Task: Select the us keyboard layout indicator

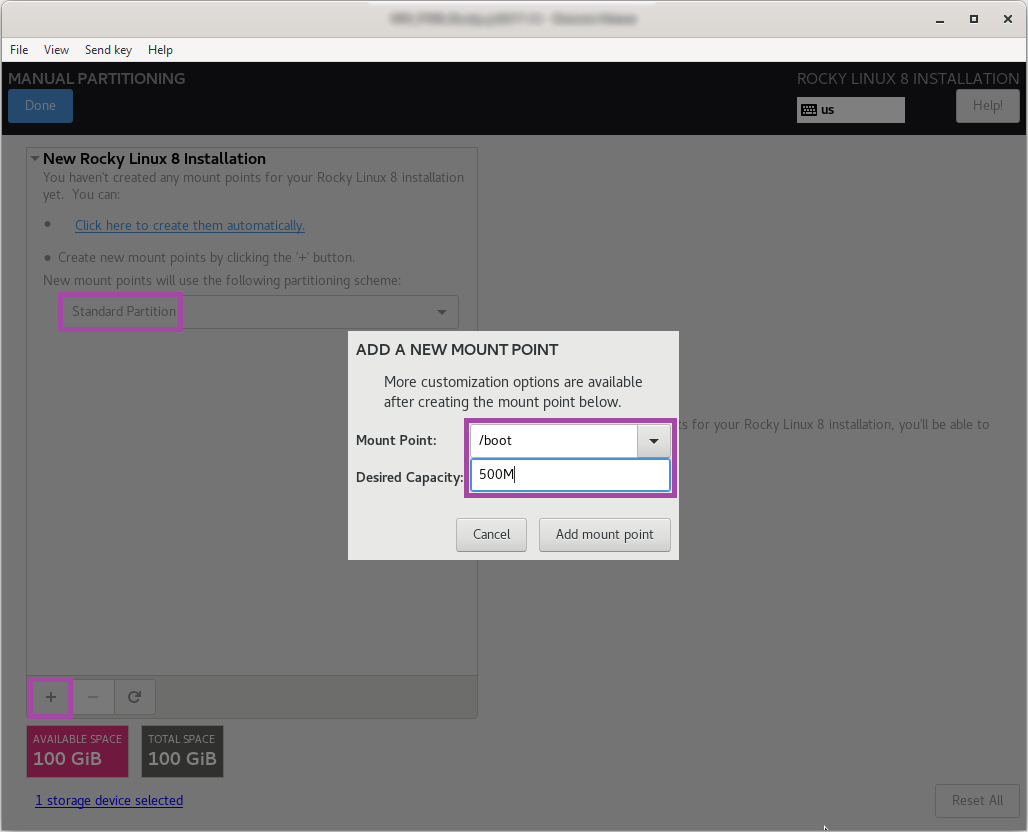Action: pyautogui.click(x=850, y=109)
